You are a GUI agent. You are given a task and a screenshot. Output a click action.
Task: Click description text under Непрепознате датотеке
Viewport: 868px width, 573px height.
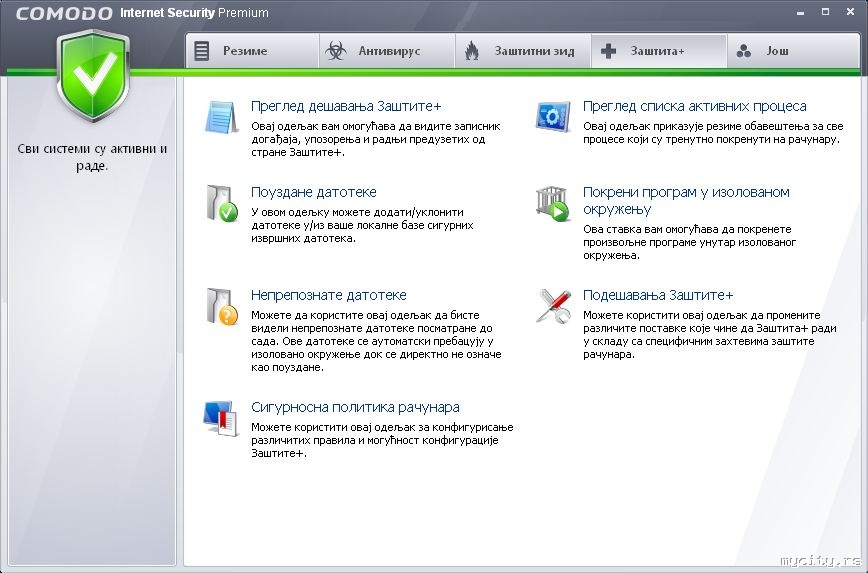(376, 341)
